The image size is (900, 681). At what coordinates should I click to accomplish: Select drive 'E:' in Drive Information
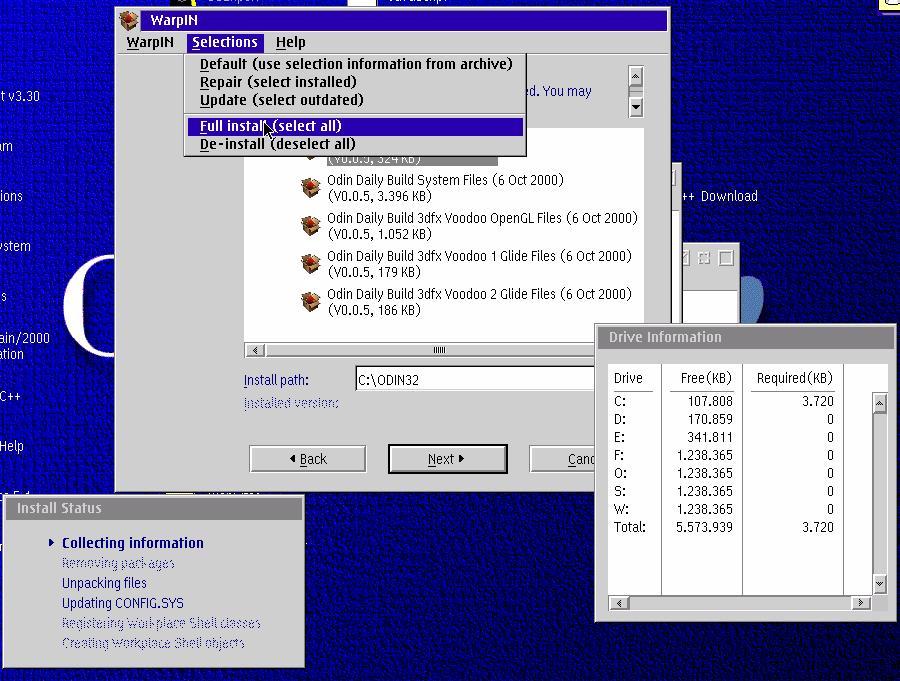(619, 438)
